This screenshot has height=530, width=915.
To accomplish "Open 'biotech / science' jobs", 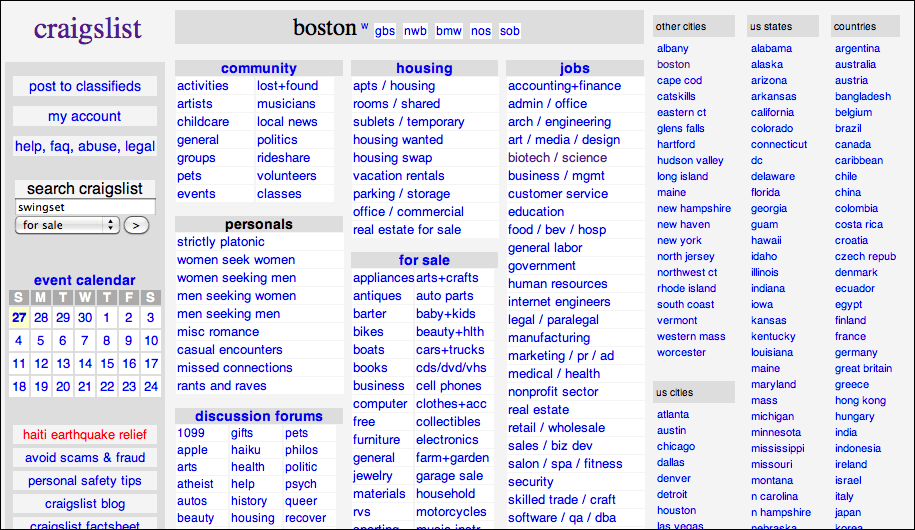I will tap(557, 158).
